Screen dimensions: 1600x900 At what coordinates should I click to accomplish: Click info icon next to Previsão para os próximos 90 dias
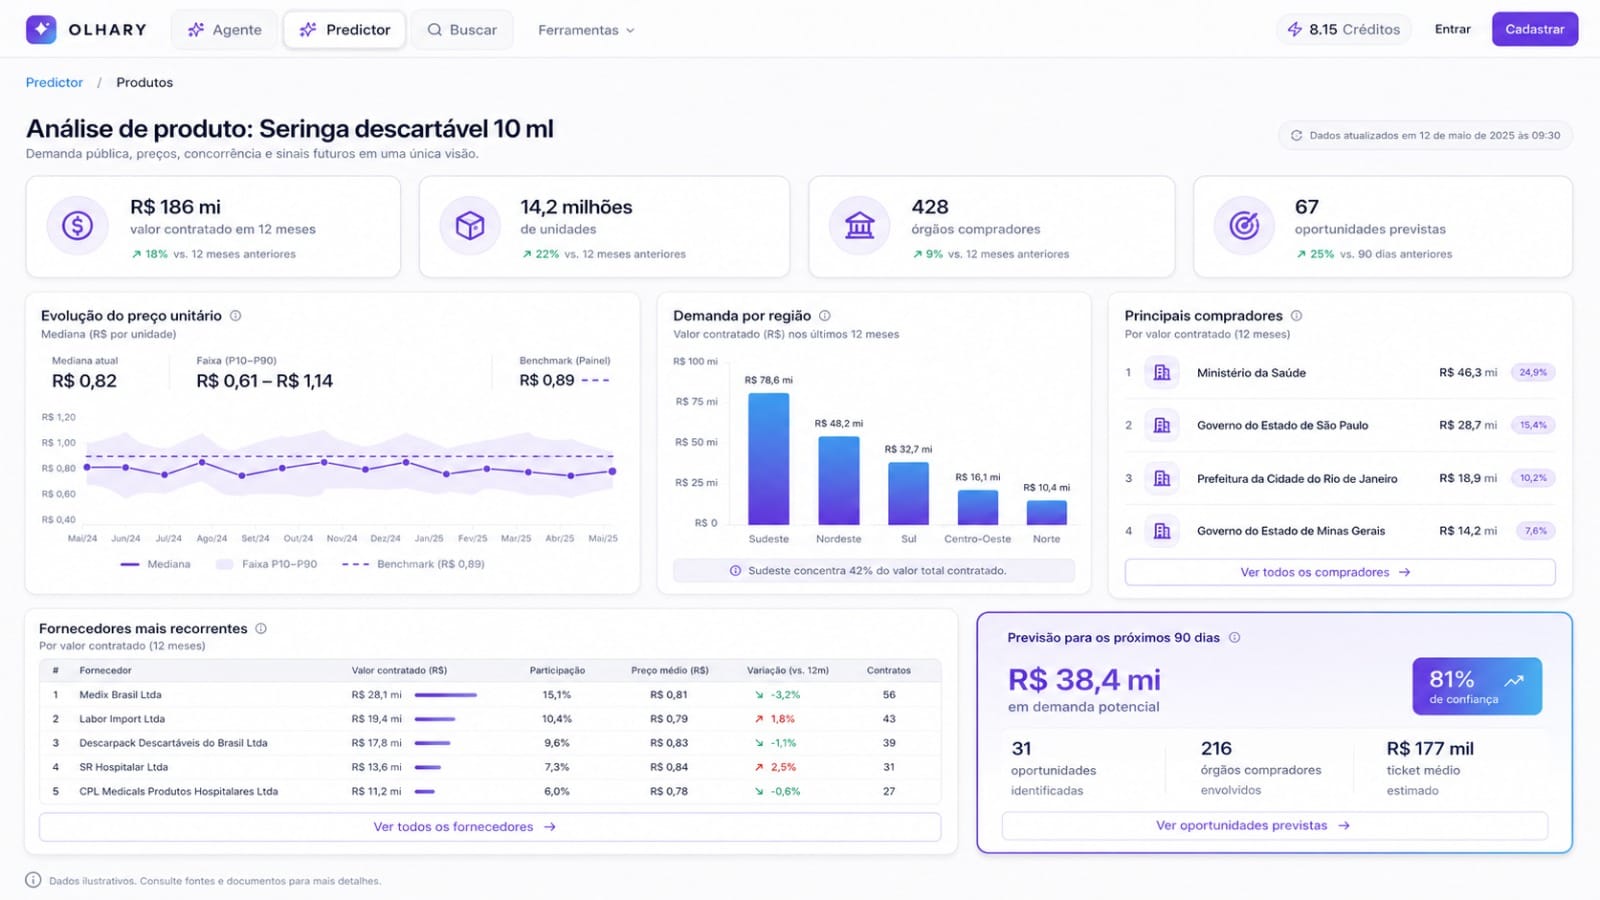1234,638
